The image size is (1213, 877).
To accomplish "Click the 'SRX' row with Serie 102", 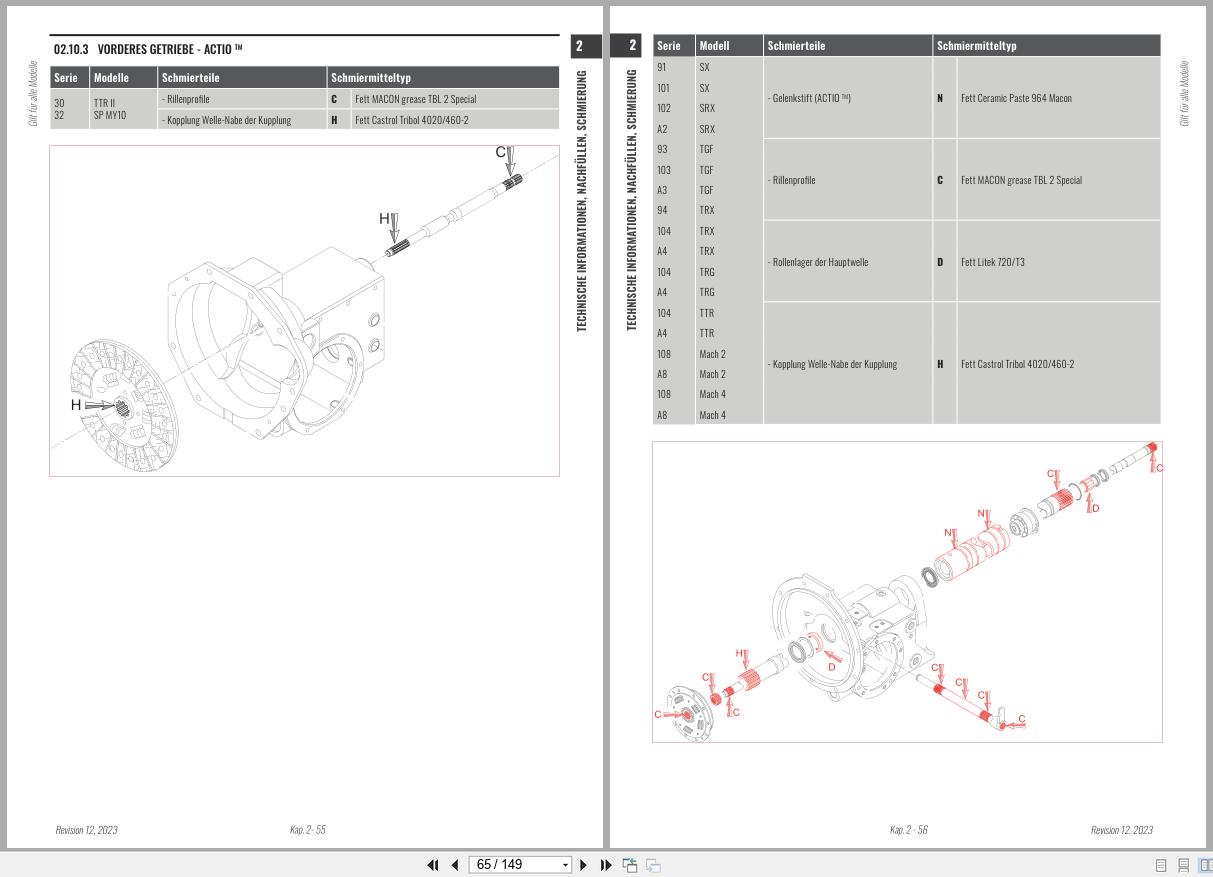I will 706,108.
